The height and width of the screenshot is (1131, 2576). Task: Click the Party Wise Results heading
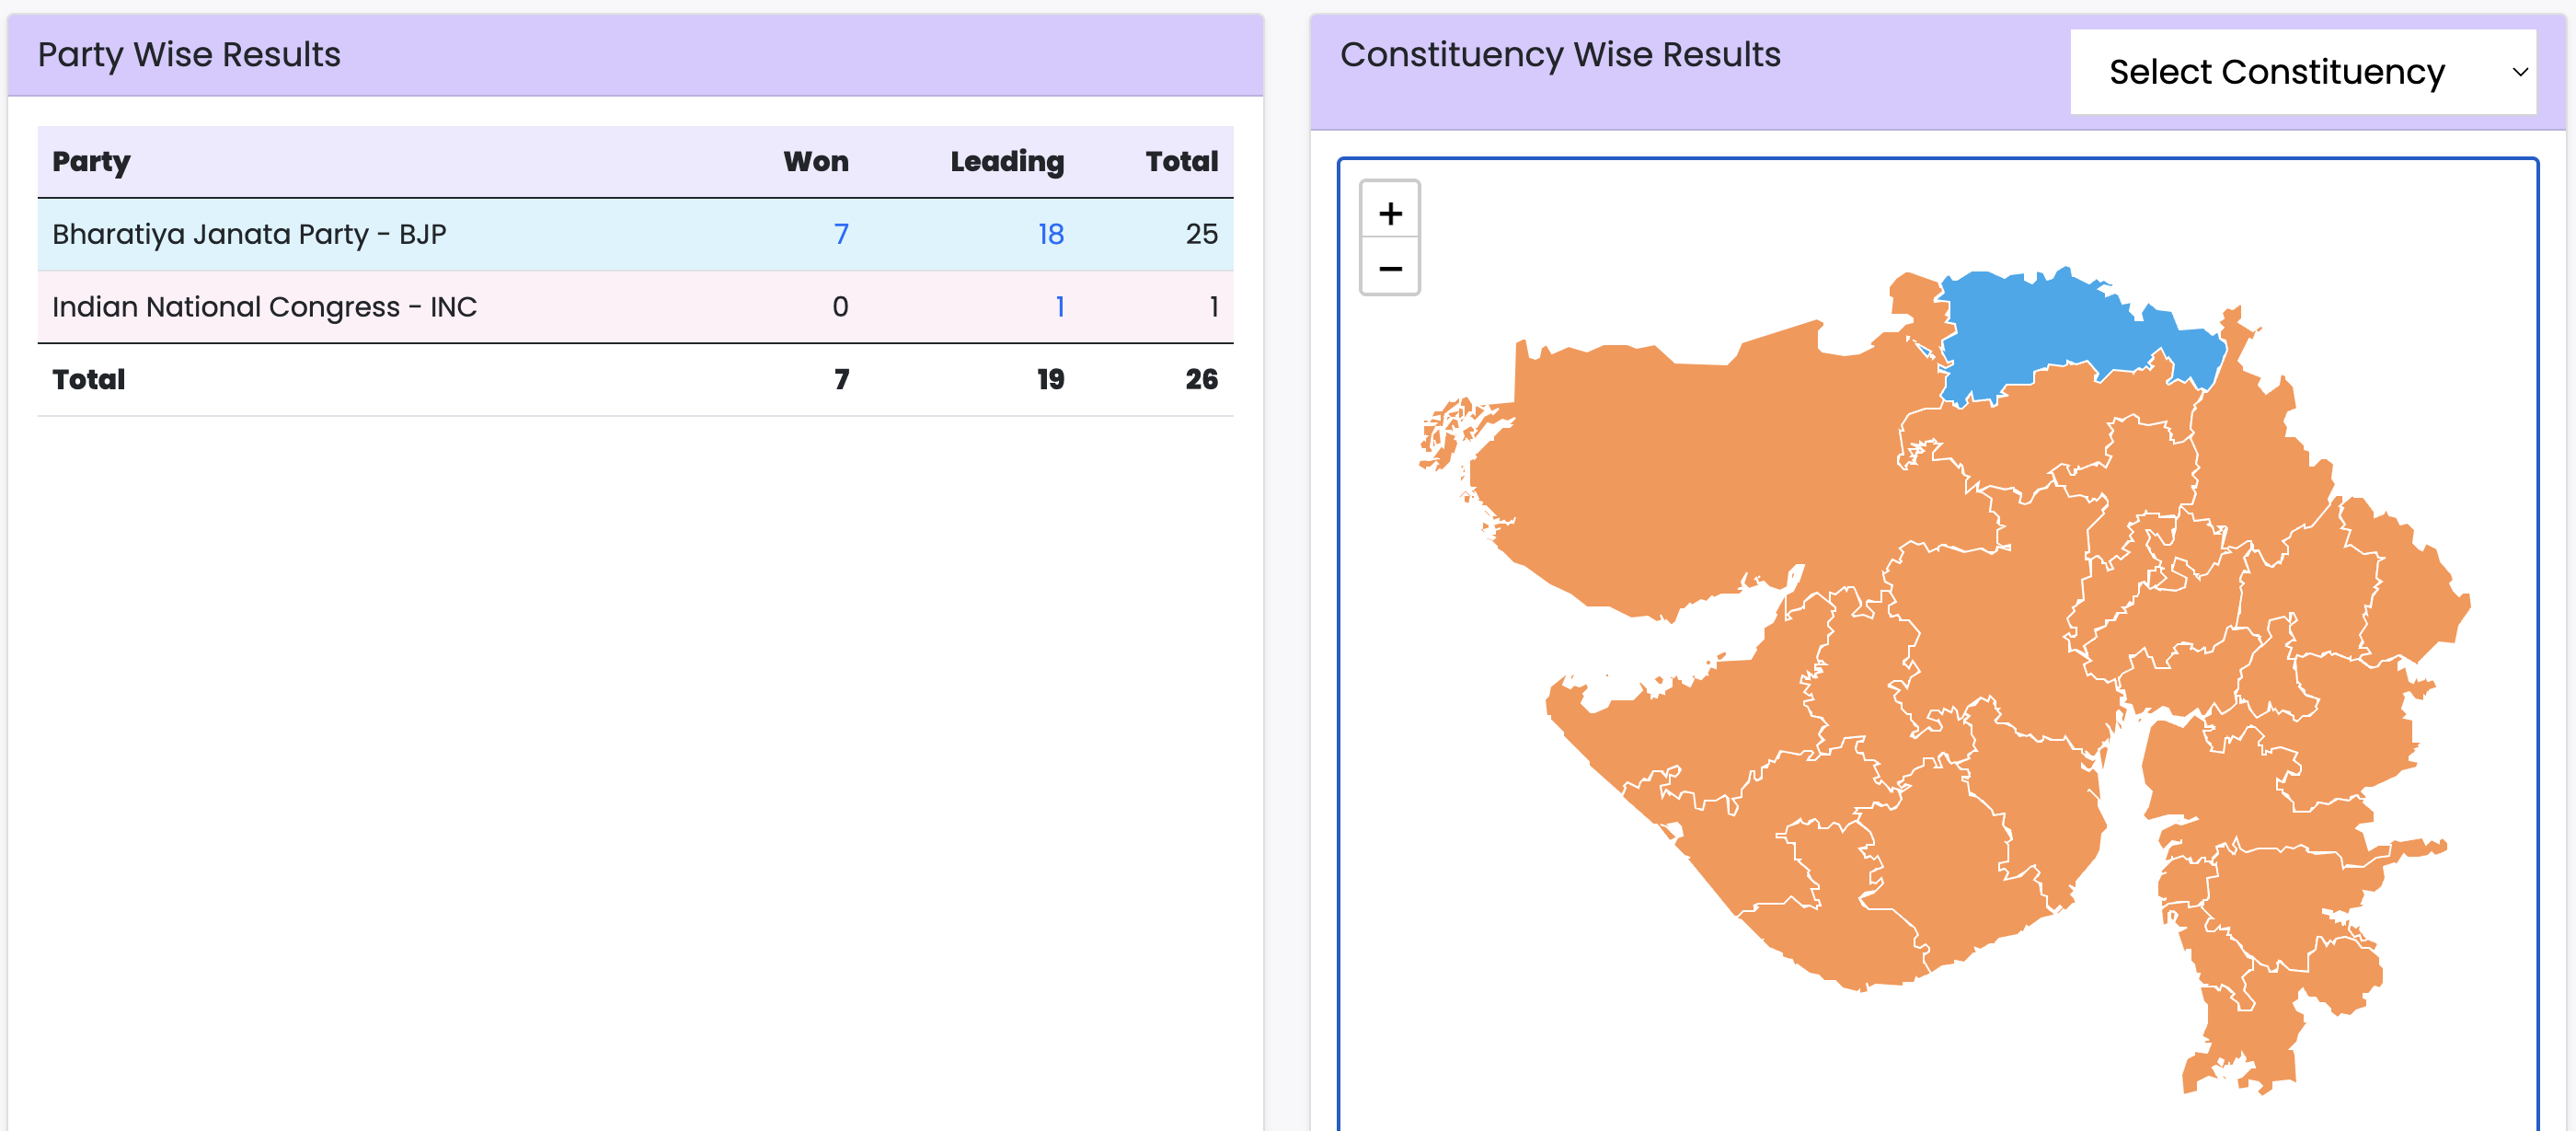click(189, 54)
